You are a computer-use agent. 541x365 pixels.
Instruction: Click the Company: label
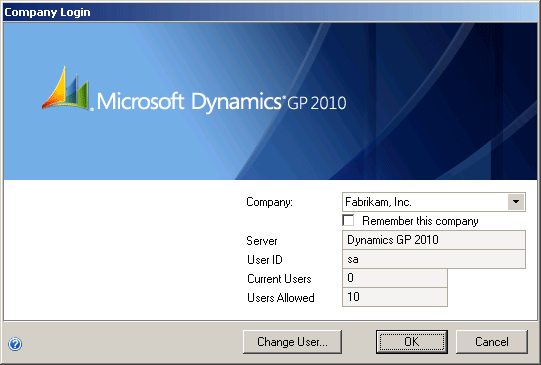269,202
